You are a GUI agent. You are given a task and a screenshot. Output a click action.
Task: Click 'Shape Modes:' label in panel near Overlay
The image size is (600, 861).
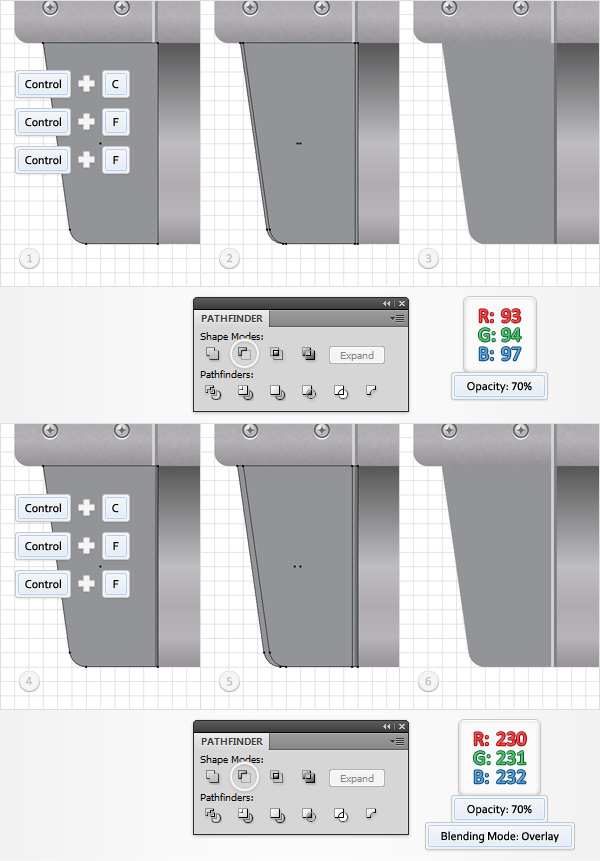pyautogui.click(x=232, y=759)
